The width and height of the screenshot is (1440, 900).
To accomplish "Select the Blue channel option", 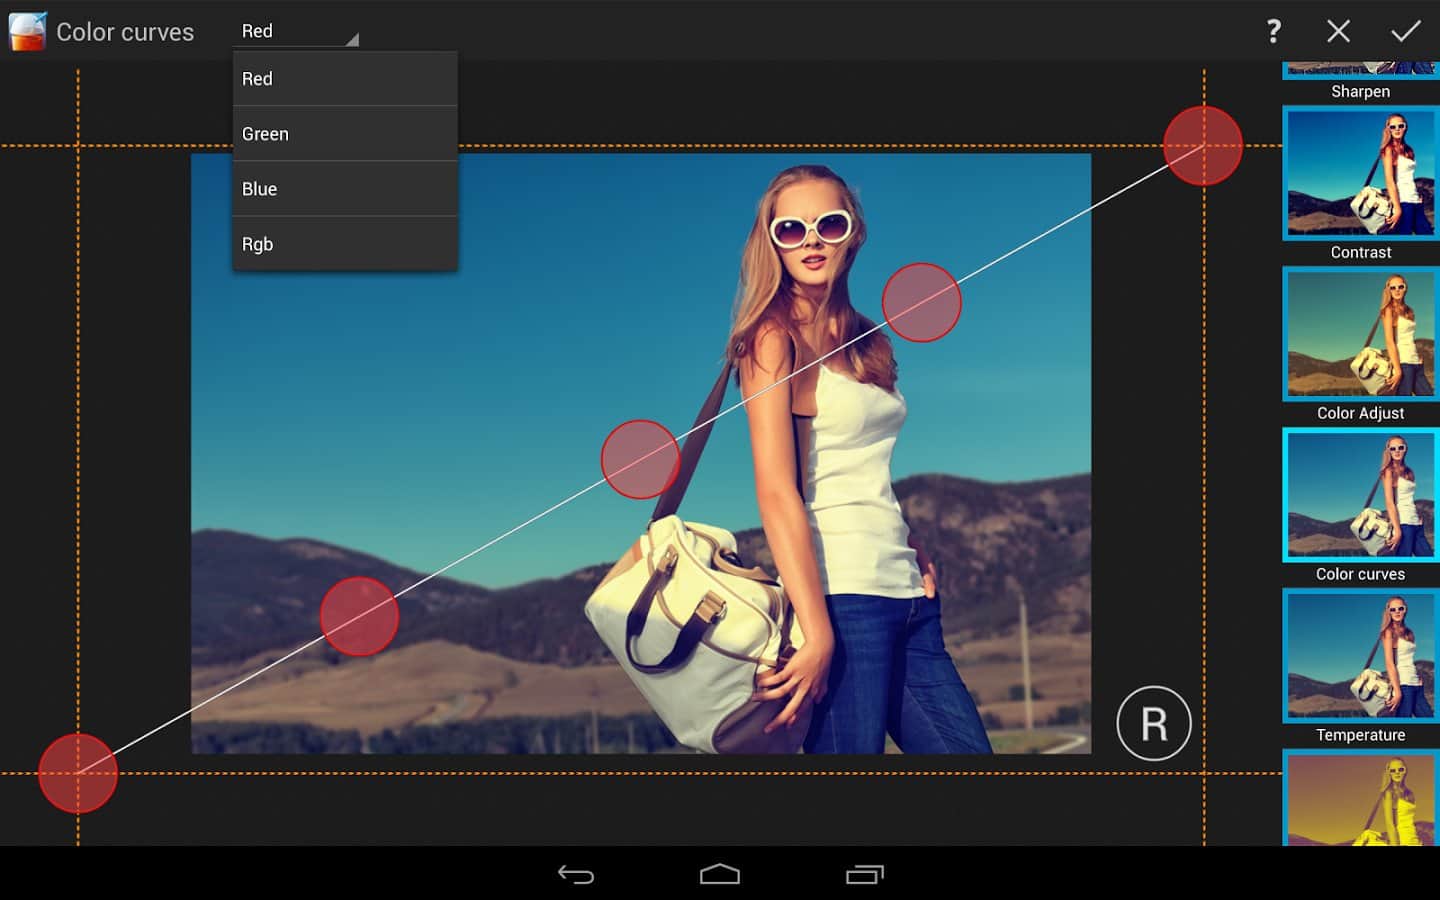I will click(x=344, y=189).
